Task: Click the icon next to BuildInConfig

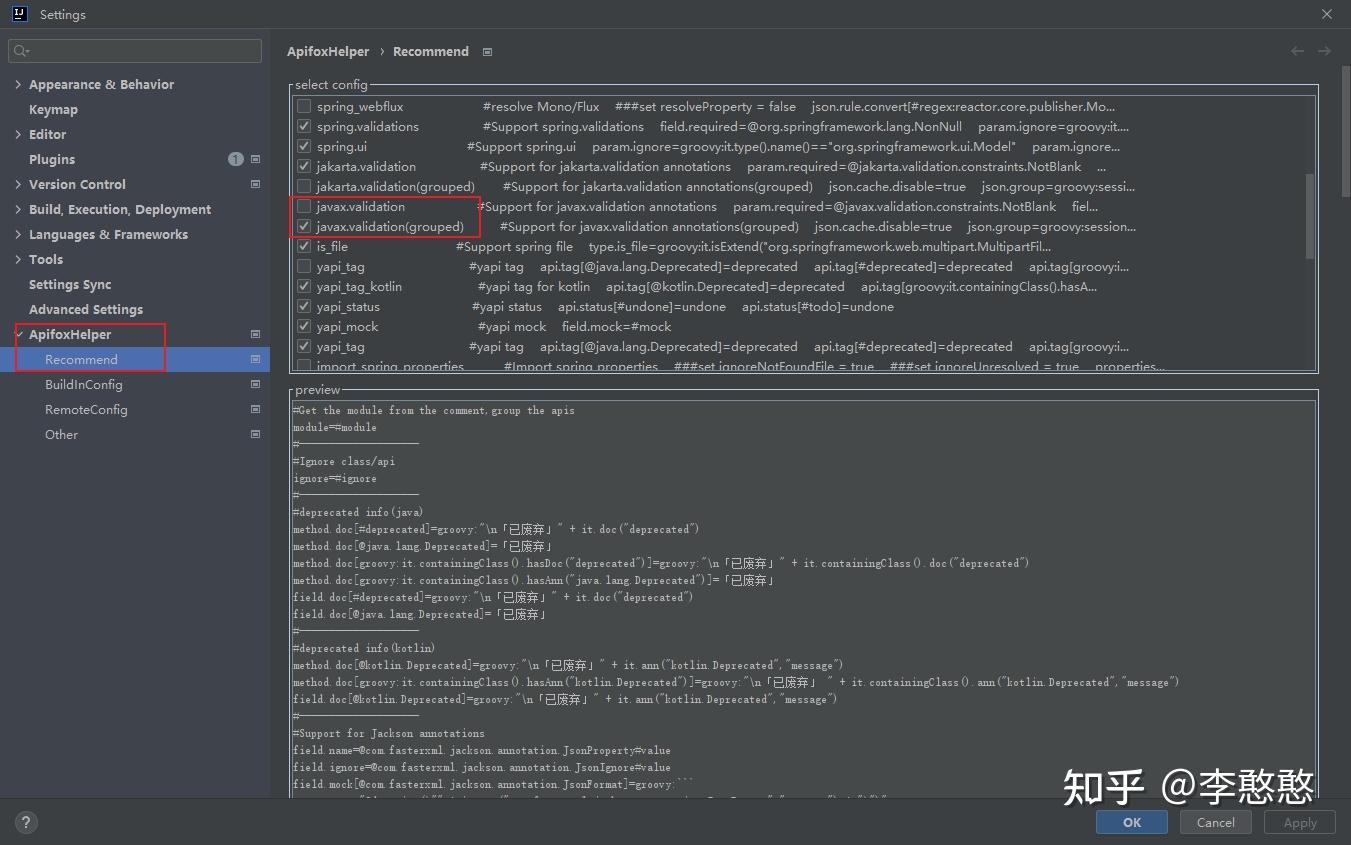Action: [x=255, y=384]
